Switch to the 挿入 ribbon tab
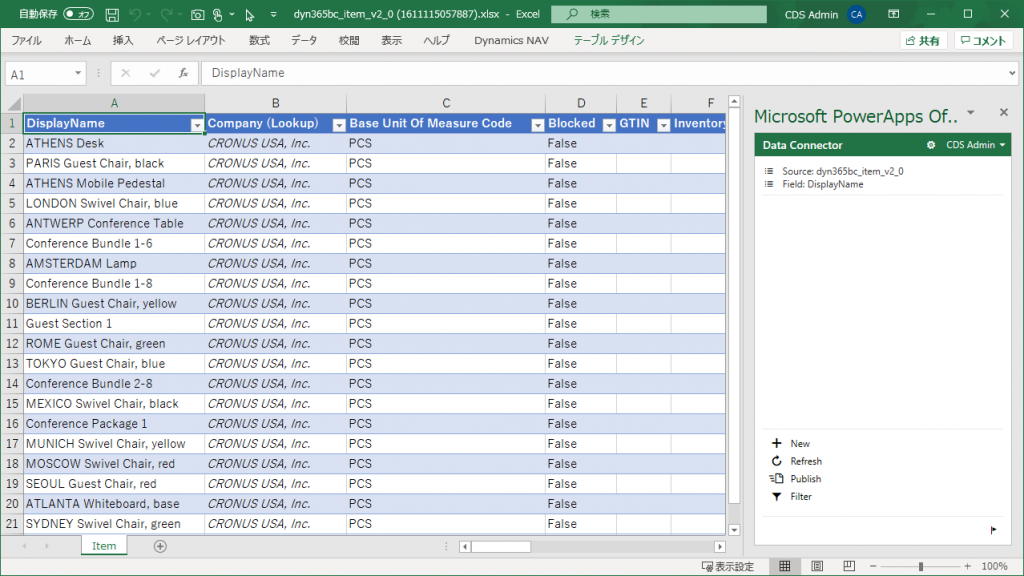 (x=123, y=40)
